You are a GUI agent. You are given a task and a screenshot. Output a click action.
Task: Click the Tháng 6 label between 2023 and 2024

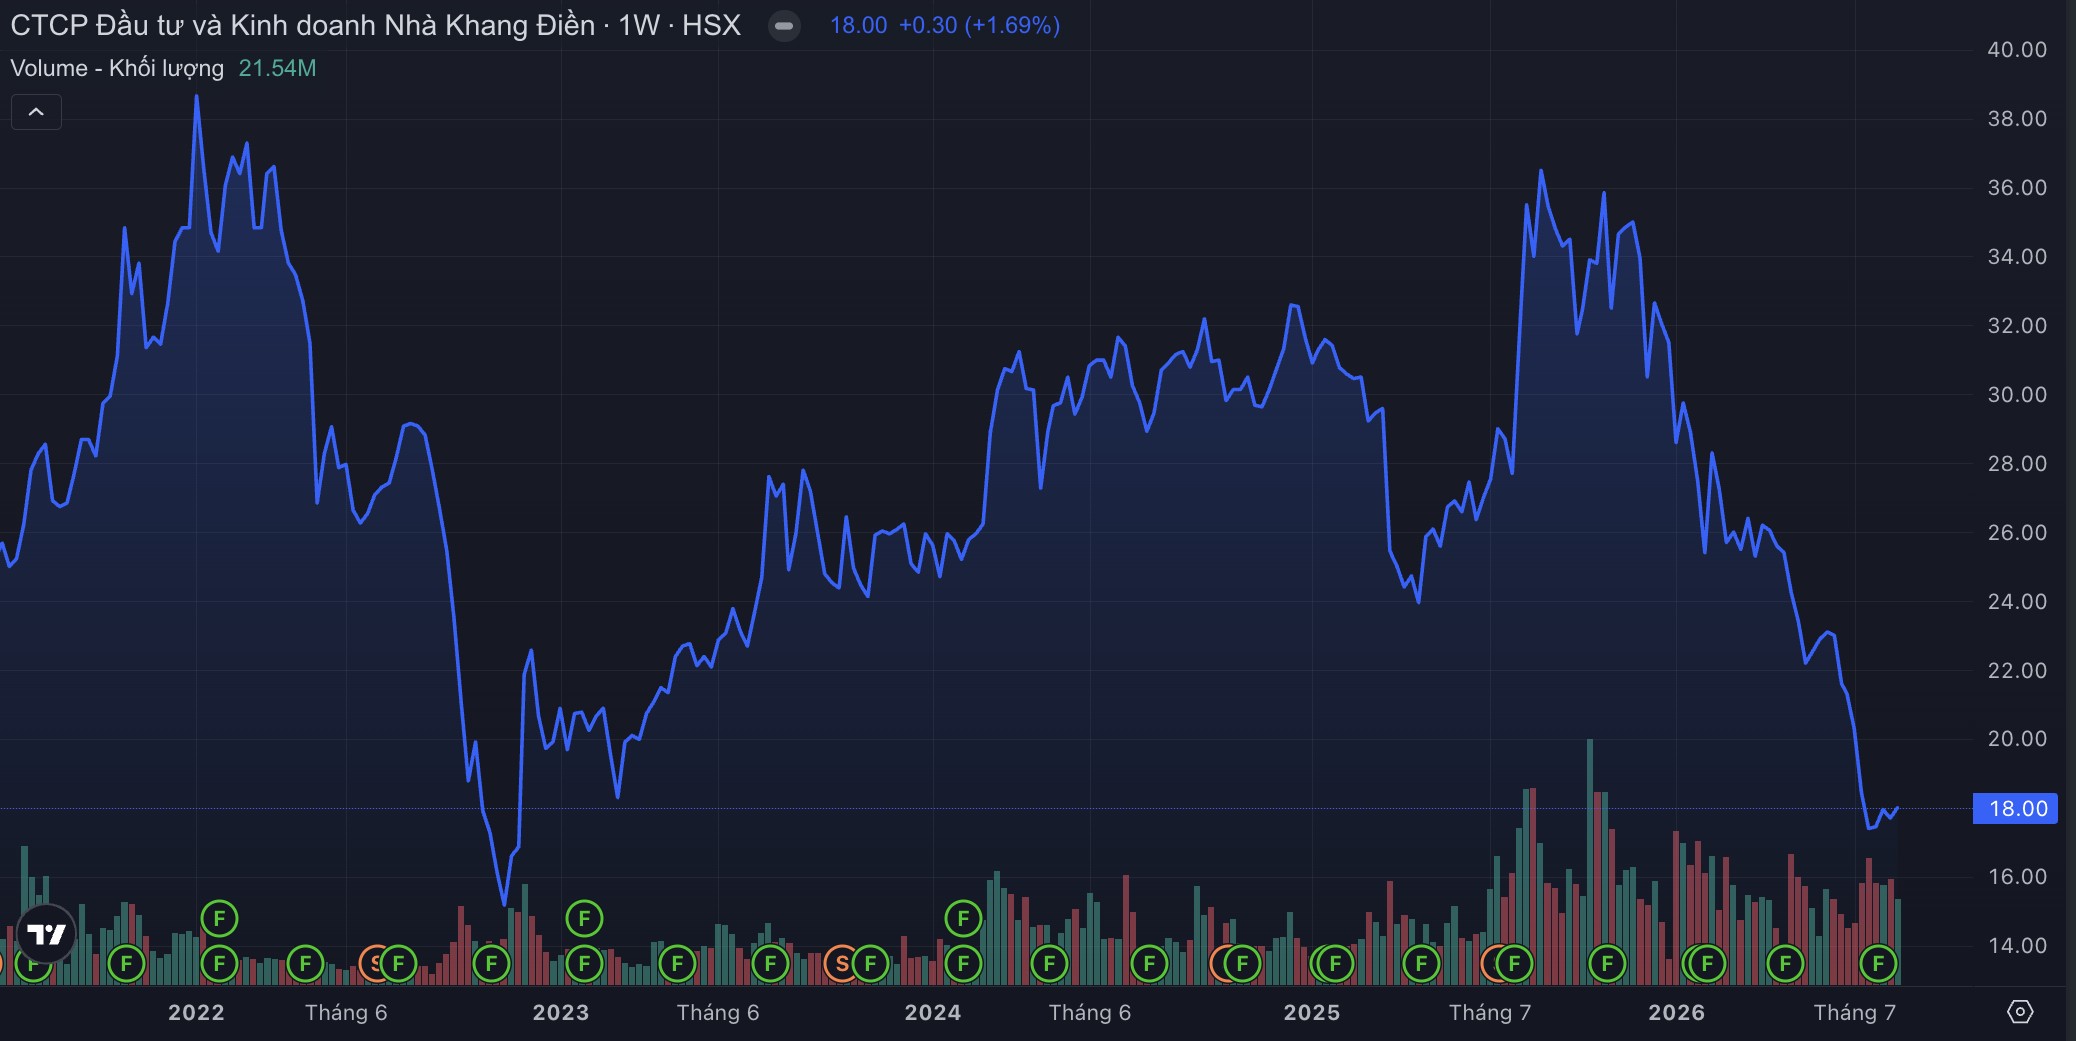click(718, 1012)
